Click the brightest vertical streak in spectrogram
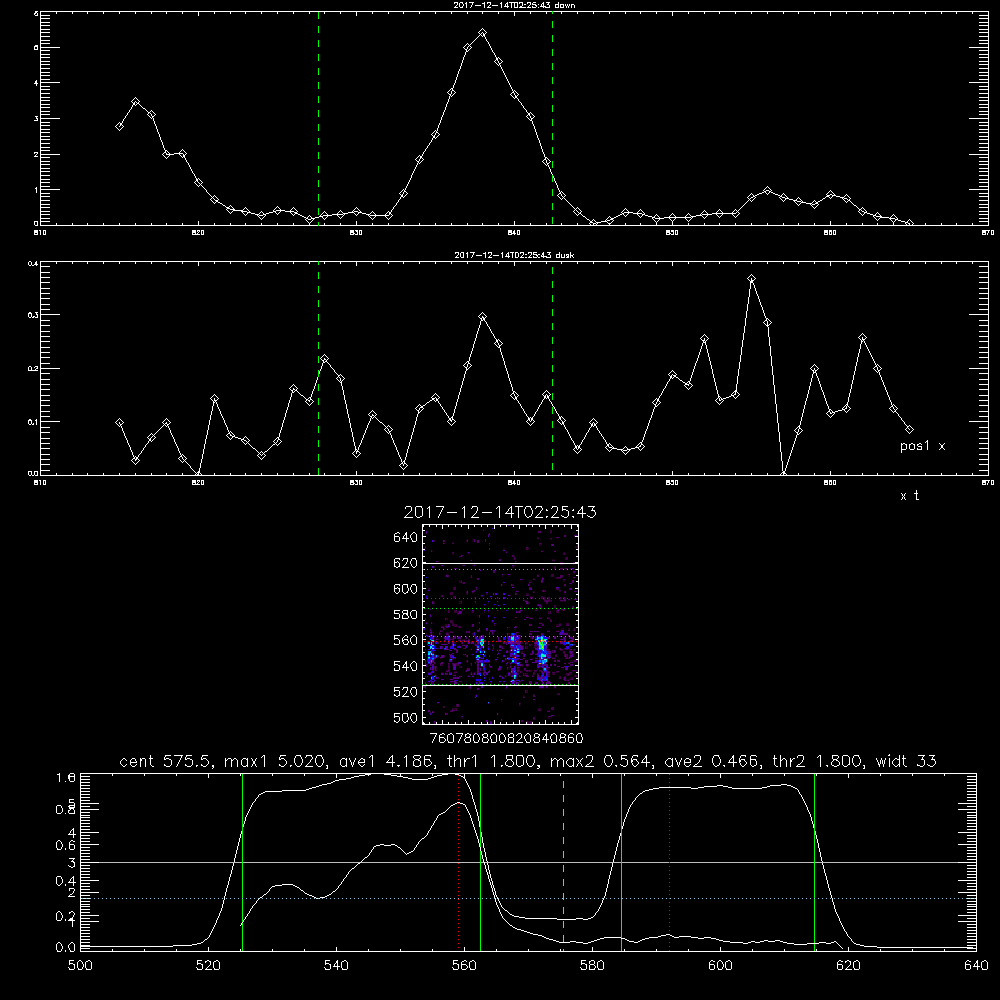This screenshot has width=1000, height=1000. click(542, 658)
